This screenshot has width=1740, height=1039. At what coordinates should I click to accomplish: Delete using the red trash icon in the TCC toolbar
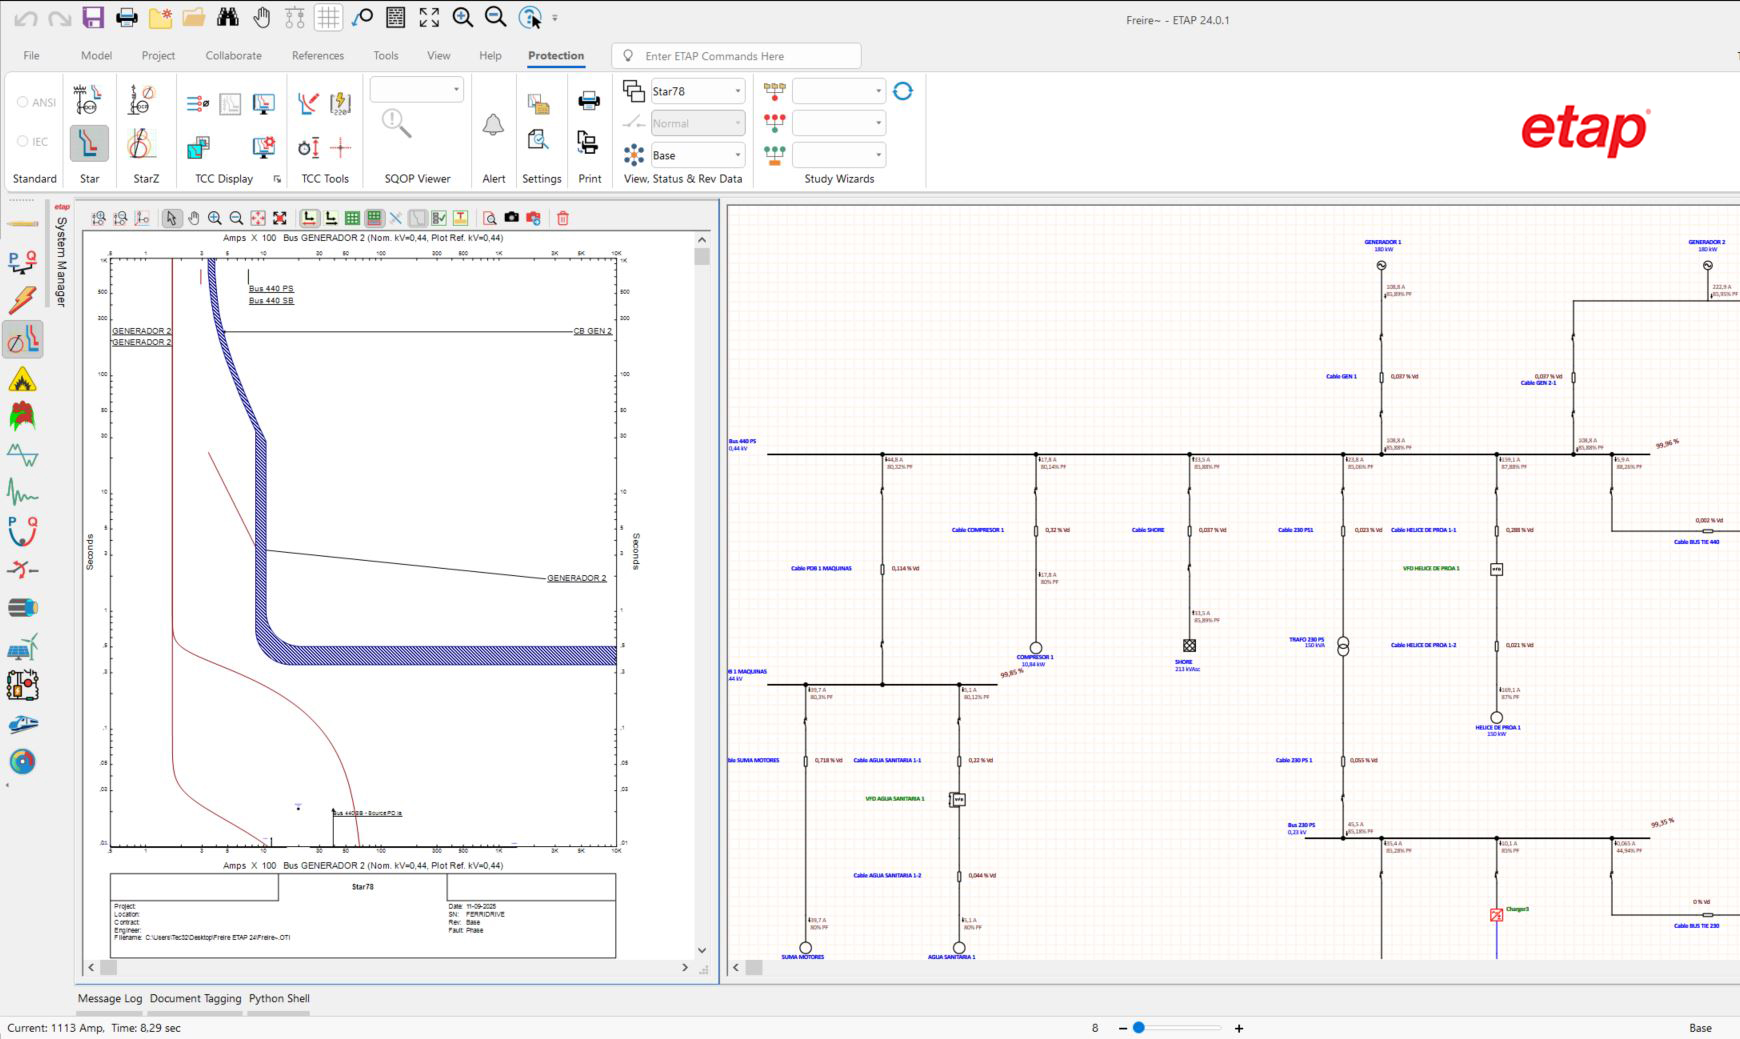coord(563,217)
